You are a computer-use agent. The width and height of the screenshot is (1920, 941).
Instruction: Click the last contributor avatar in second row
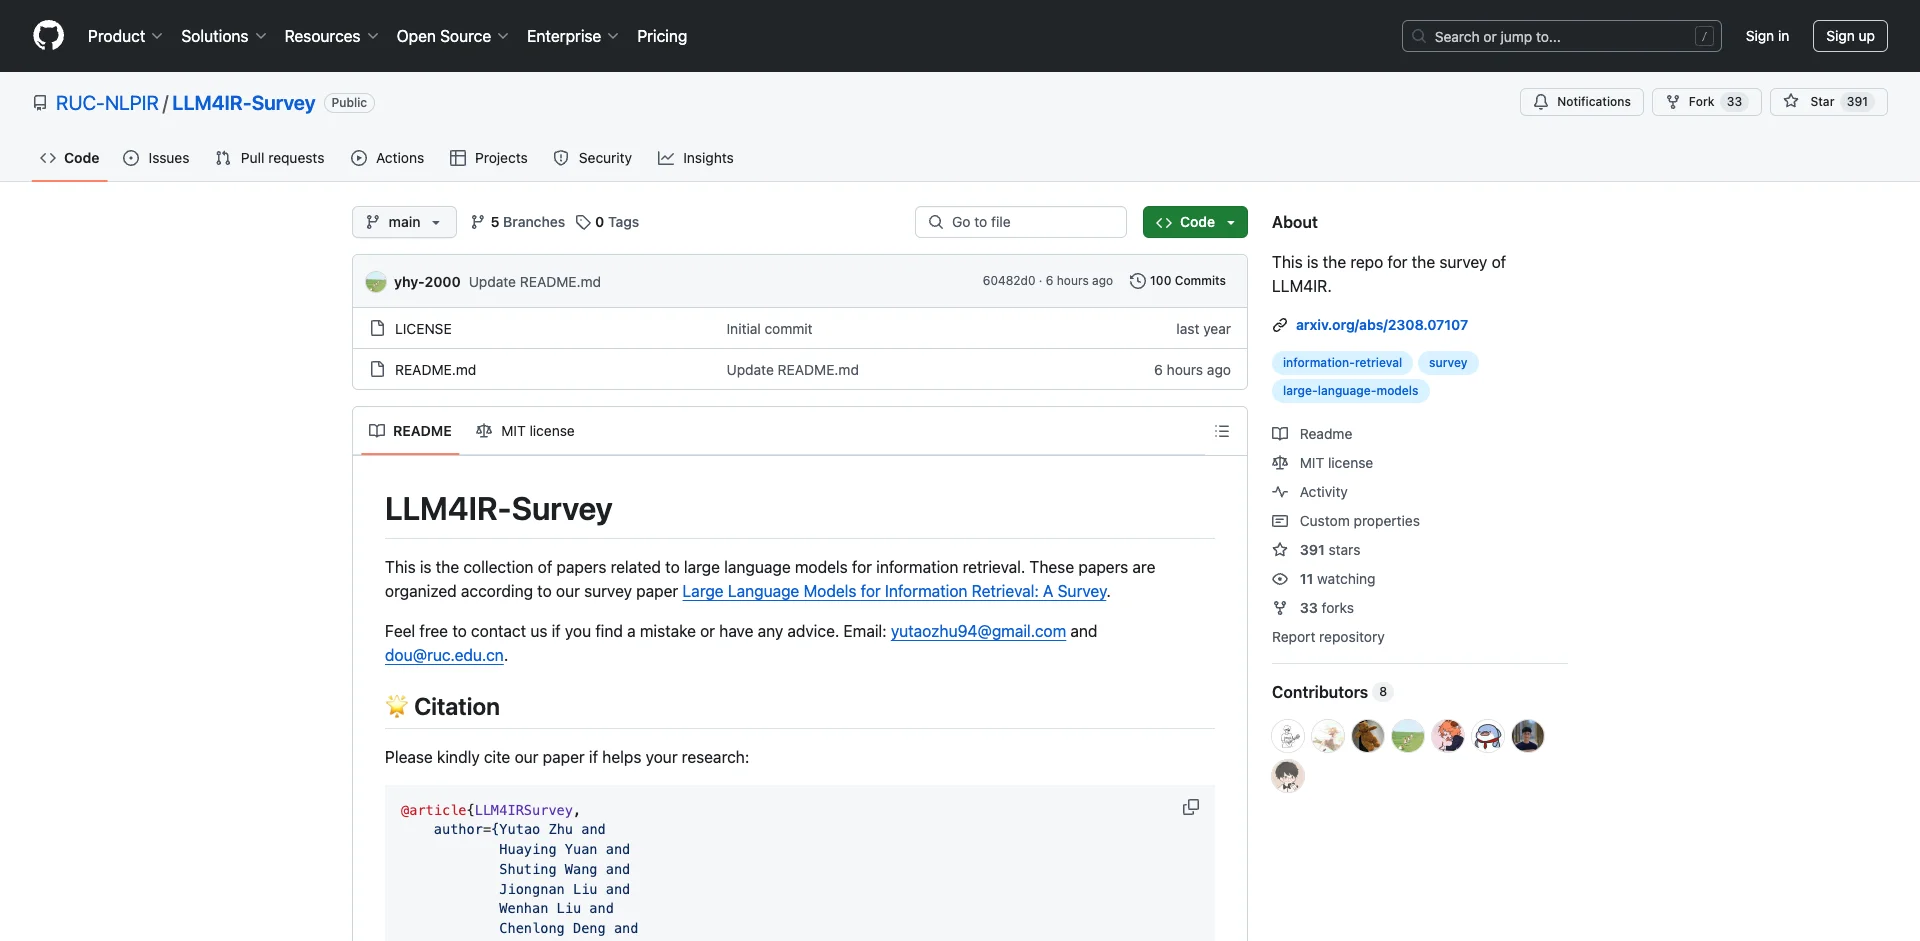point(1288,776)
